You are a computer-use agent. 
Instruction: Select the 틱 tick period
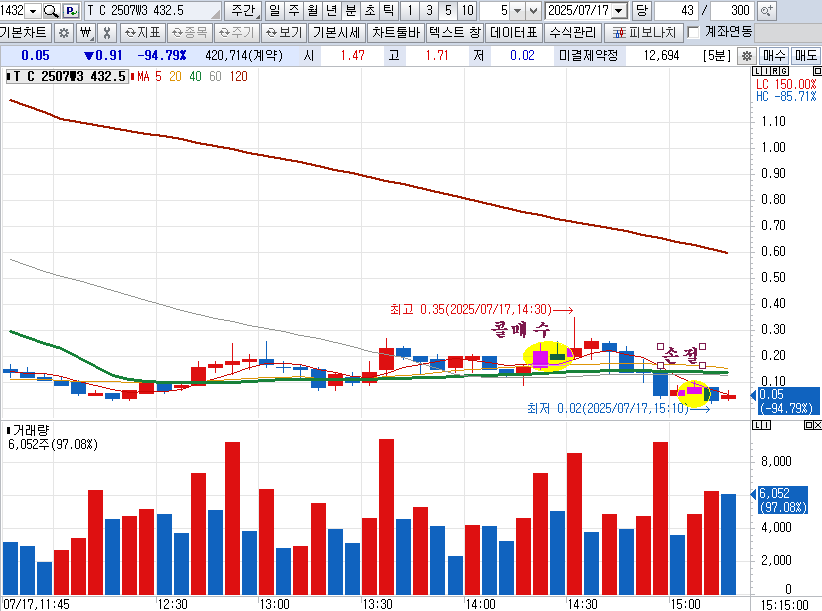(388, 10)
